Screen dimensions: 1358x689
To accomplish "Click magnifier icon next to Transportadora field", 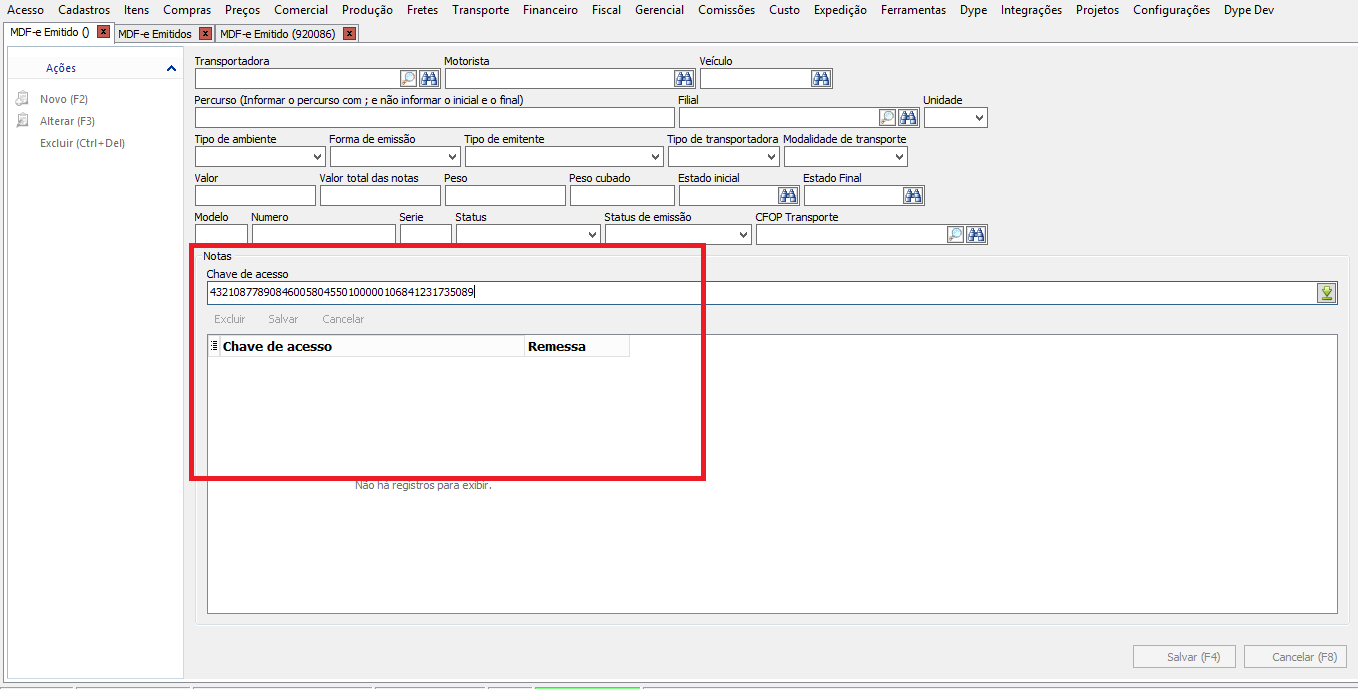I will [x=408, y=78].
